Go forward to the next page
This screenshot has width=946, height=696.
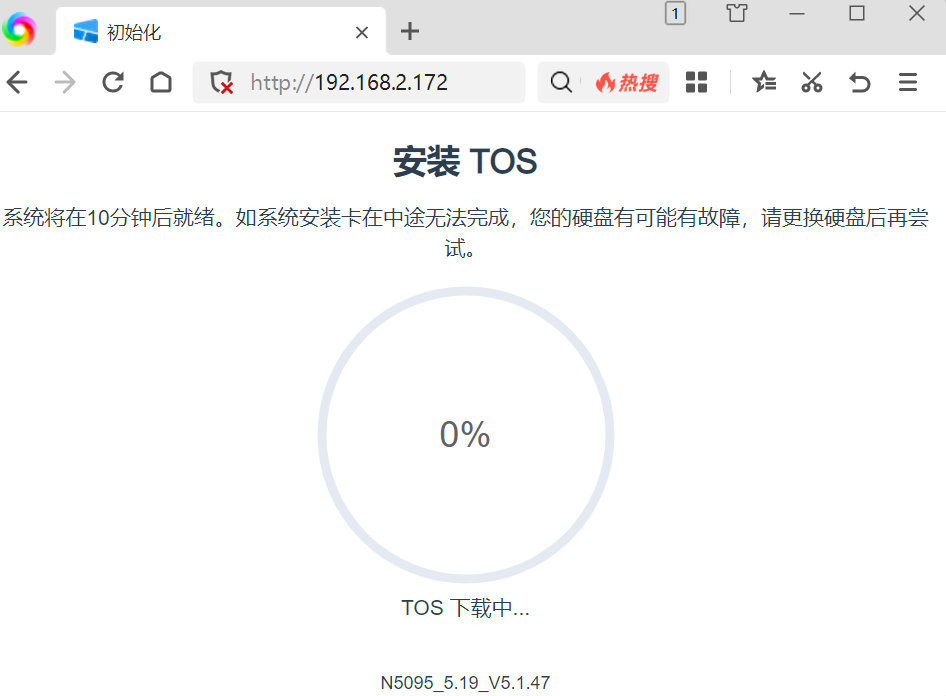[x=65, y=82]
